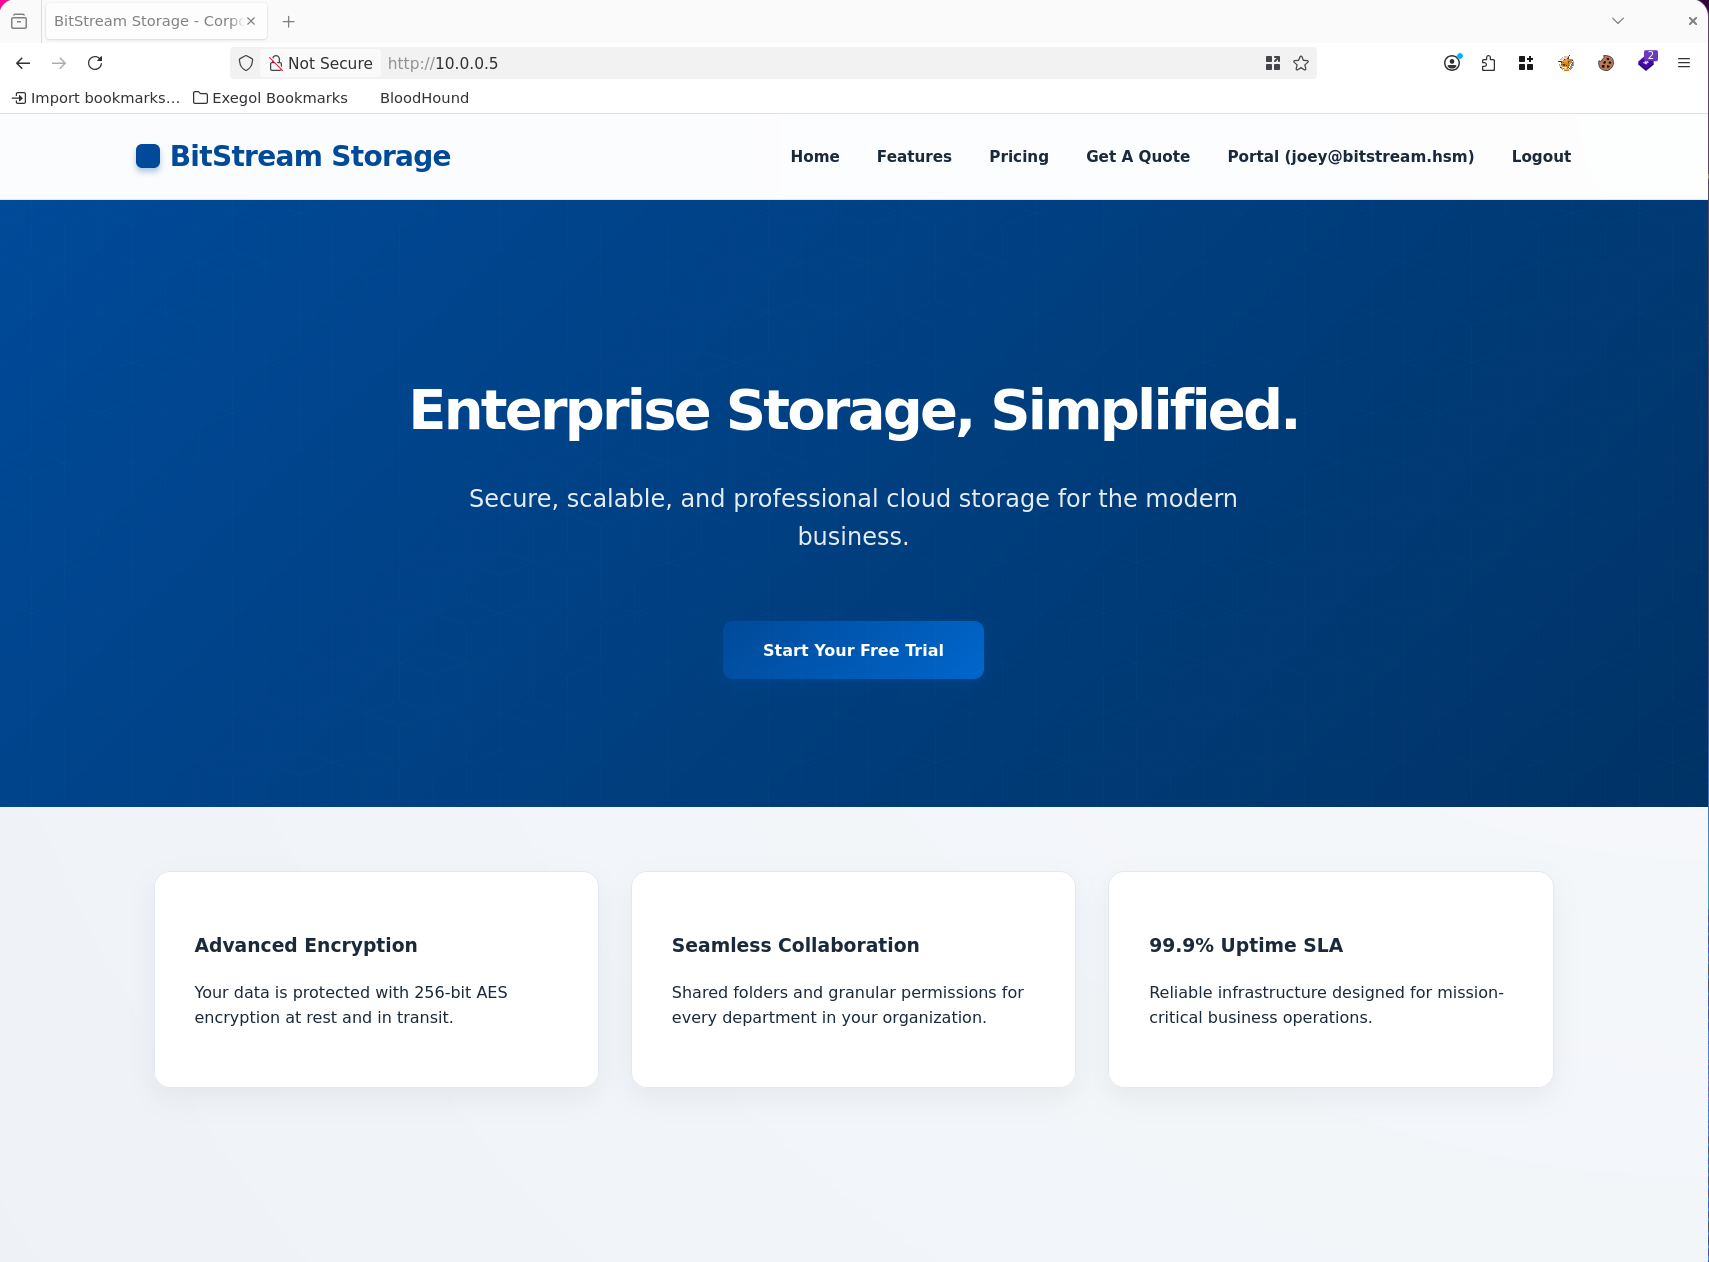Image resolution: width=1709 pixels, height=1262 pixels.
Task: Open a new tab with plus button
Action: [x=289, y=21]
